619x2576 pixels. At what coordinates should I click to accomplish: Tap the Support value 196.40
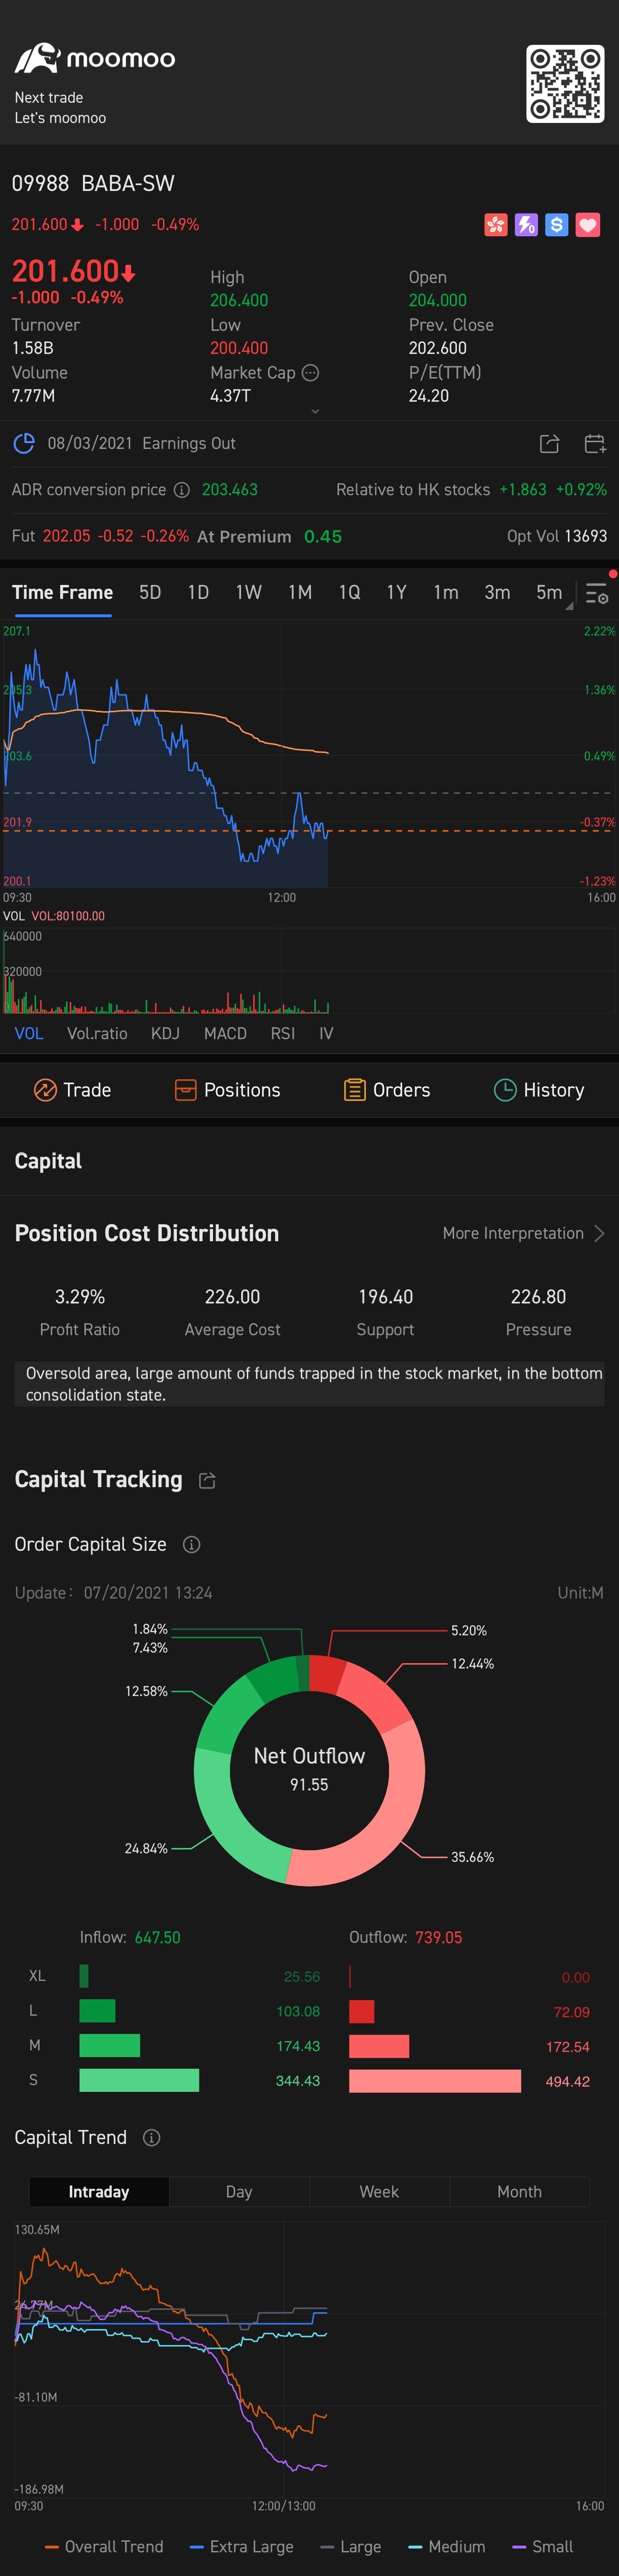pos(385,1296)
